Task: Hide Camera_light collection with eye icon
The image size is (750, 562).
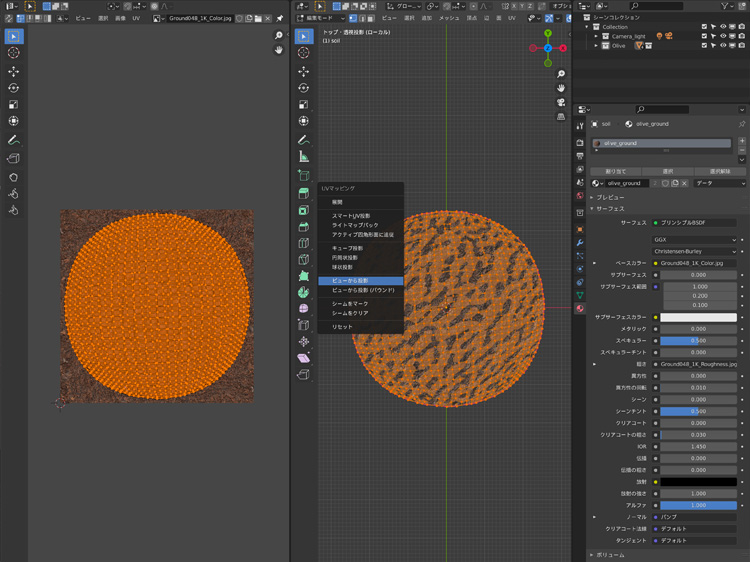Action: click(723, 35)
